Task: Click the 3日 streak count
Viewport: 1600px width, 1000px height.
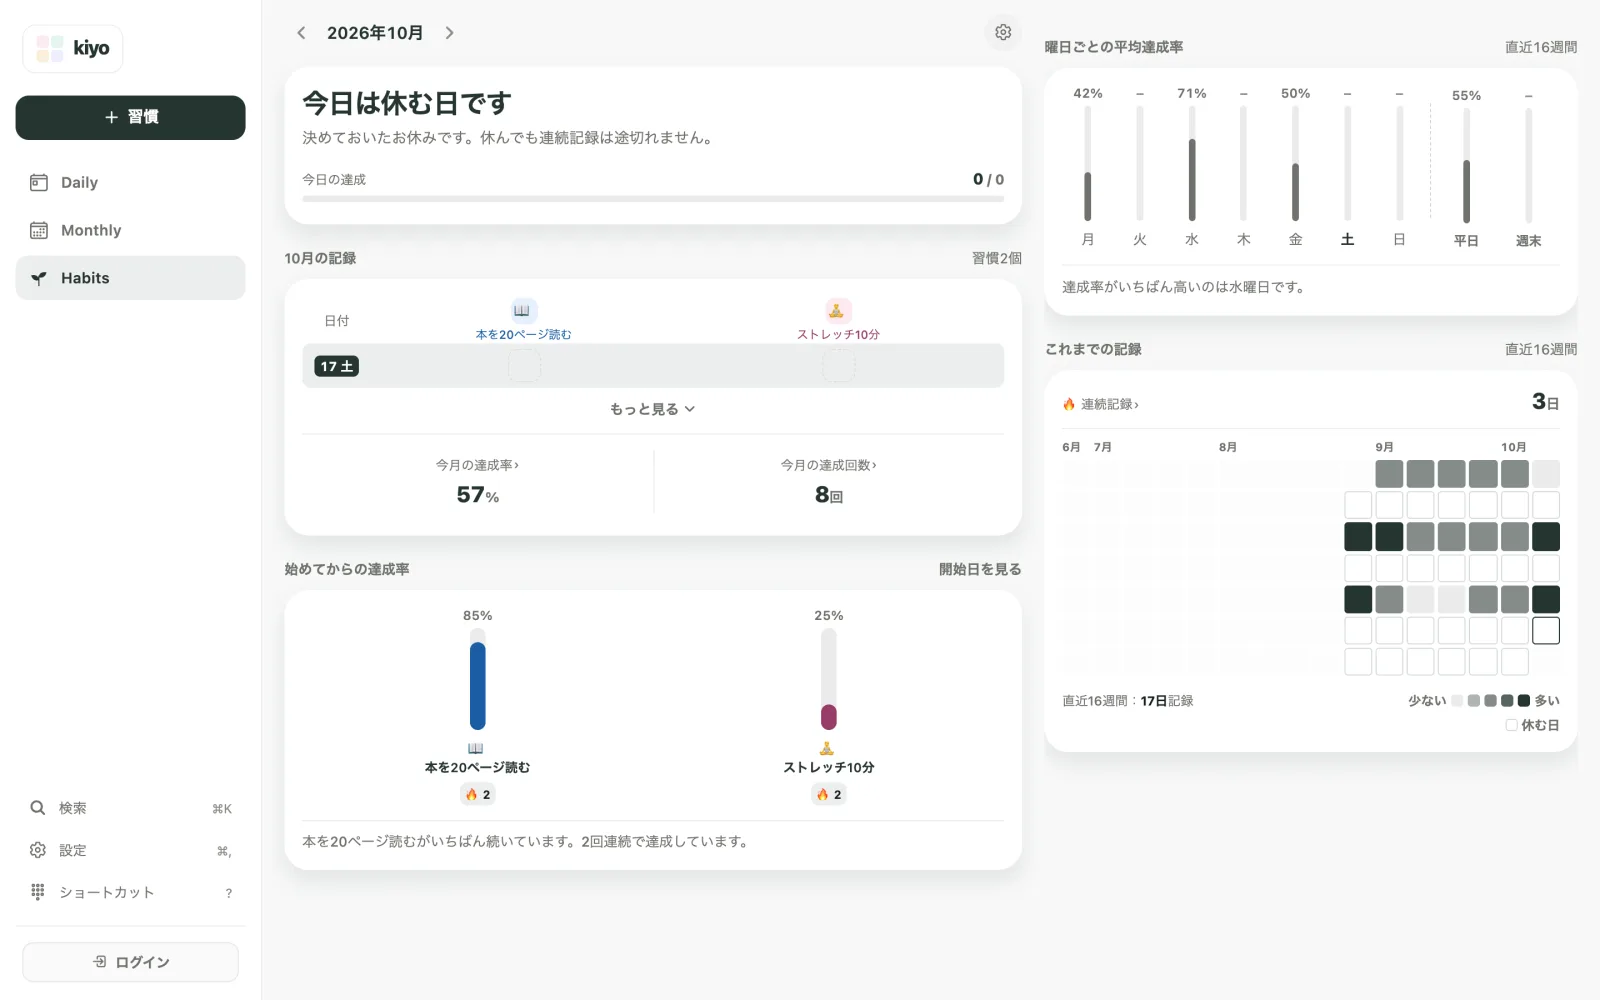Action: (x=1545, y=402)
